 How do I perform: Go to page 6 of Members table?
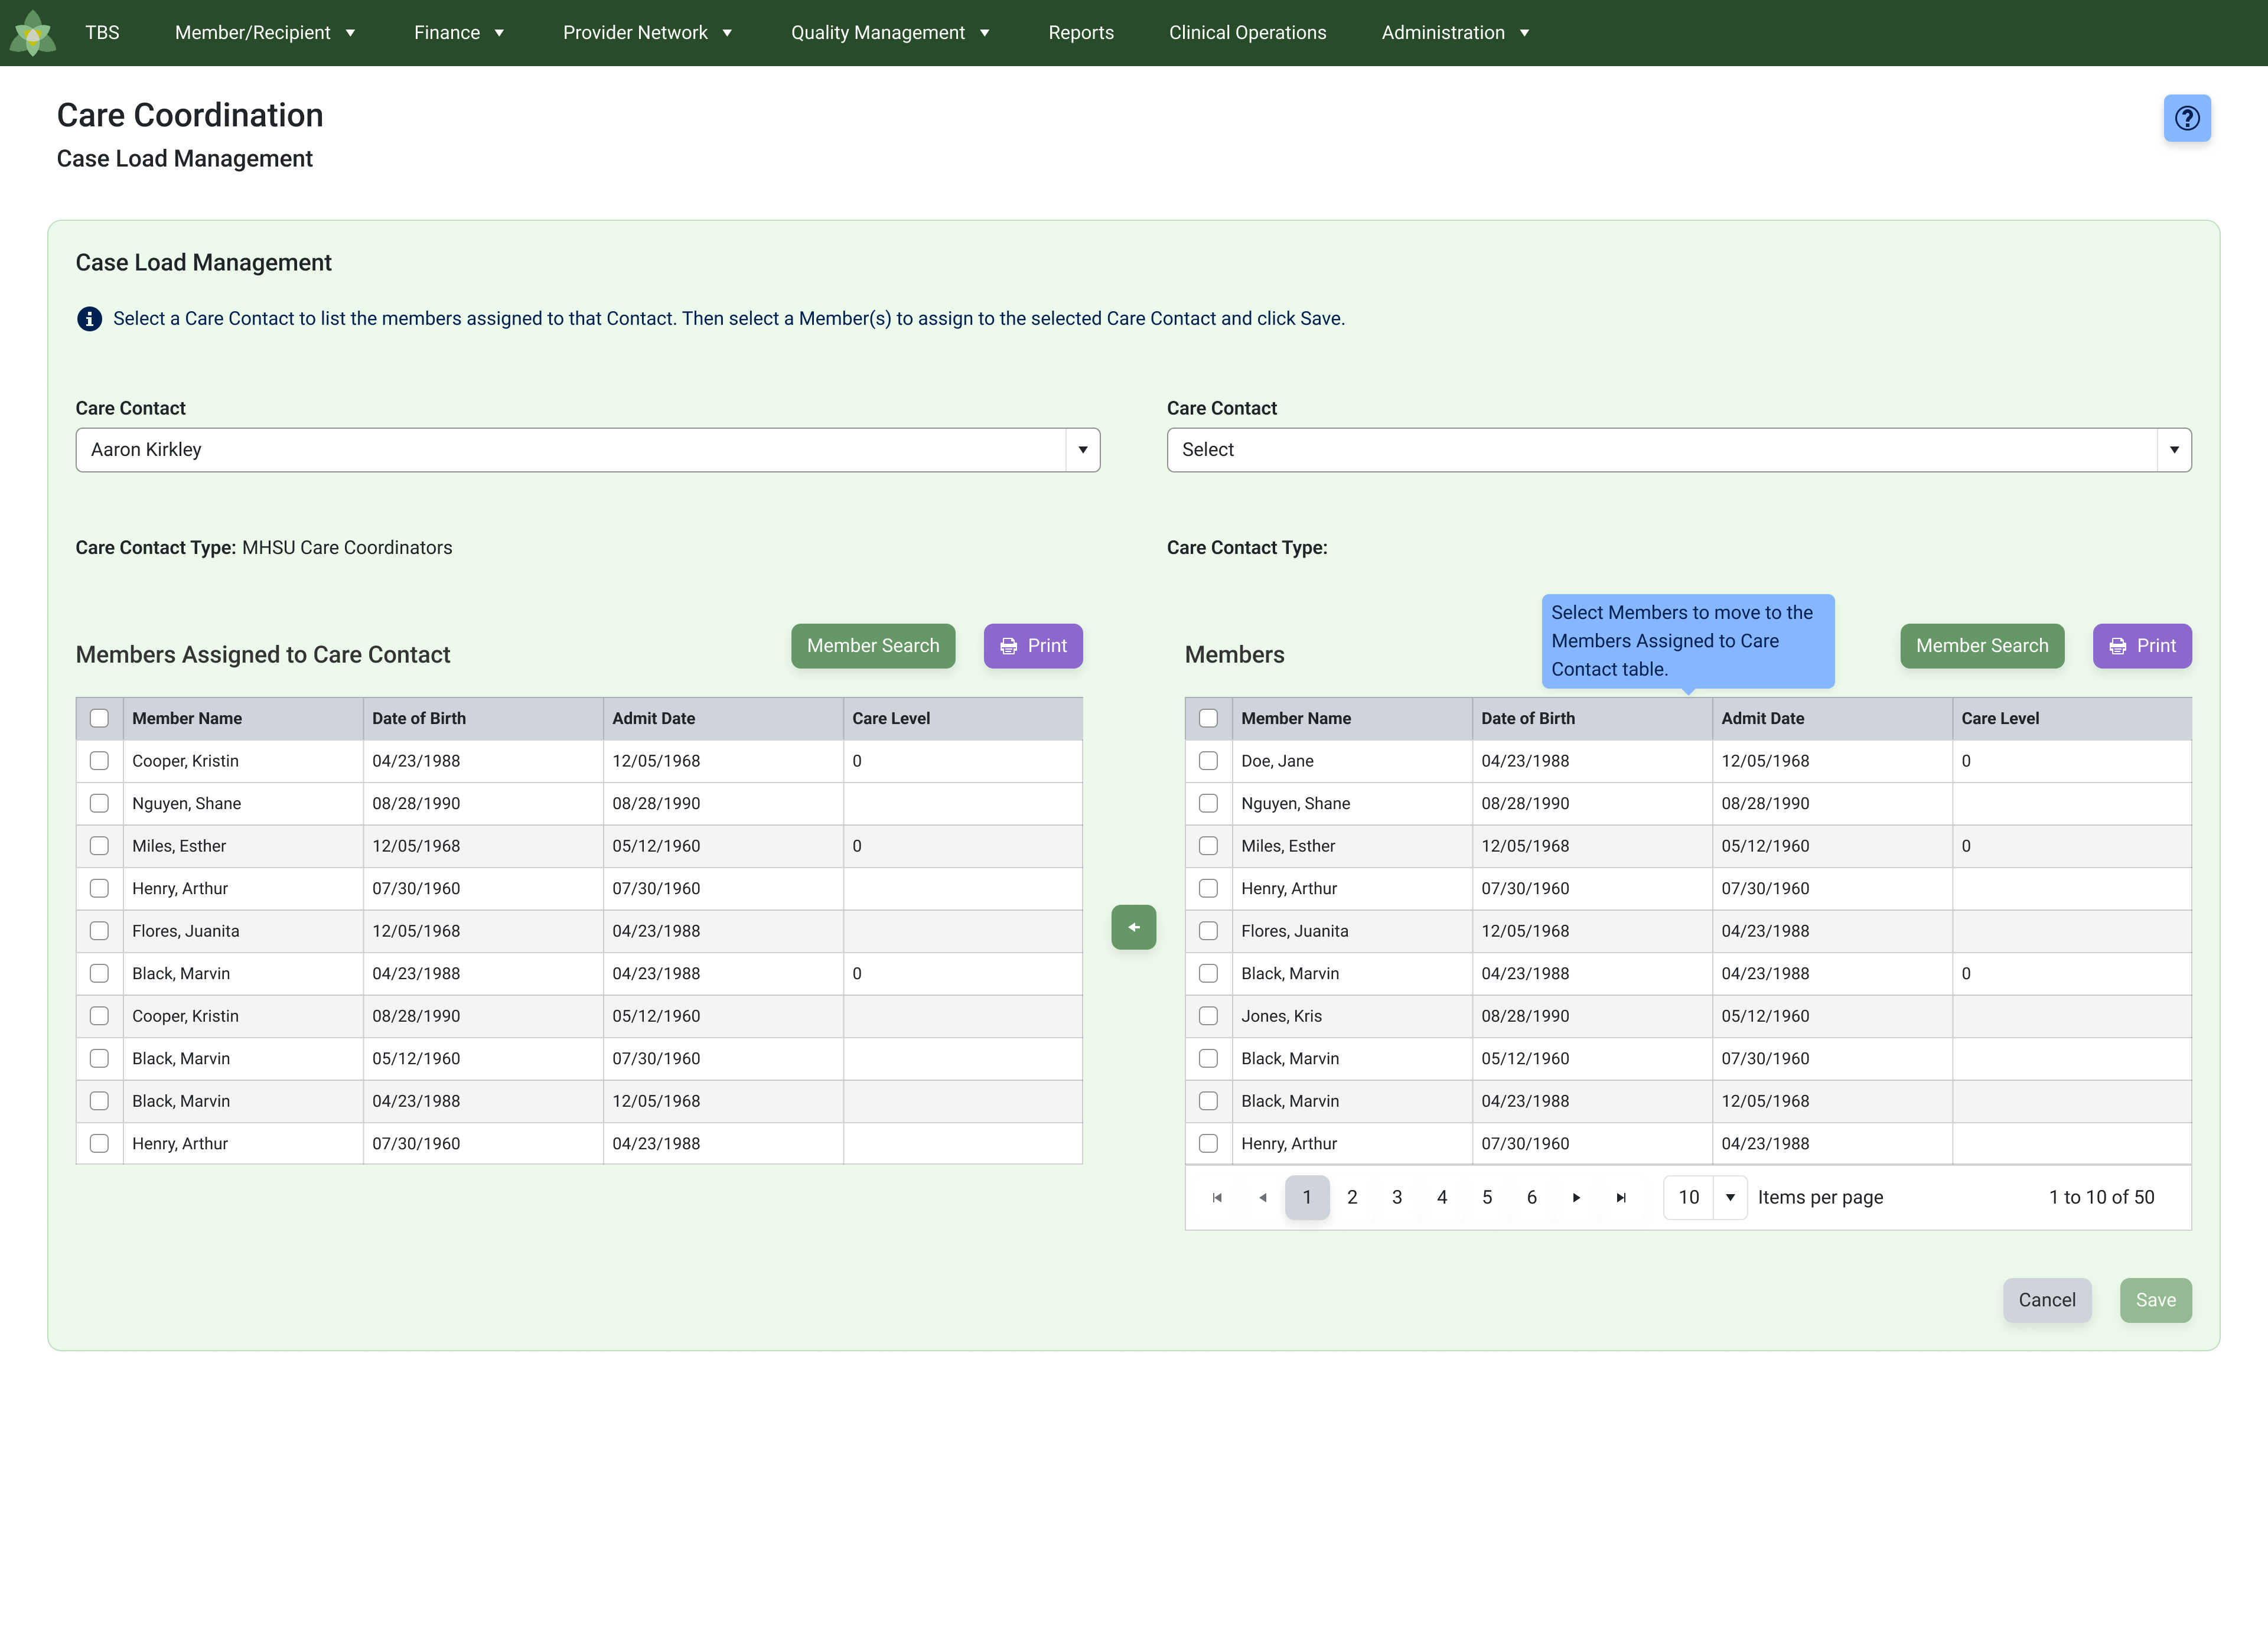pos(1531,1197)
